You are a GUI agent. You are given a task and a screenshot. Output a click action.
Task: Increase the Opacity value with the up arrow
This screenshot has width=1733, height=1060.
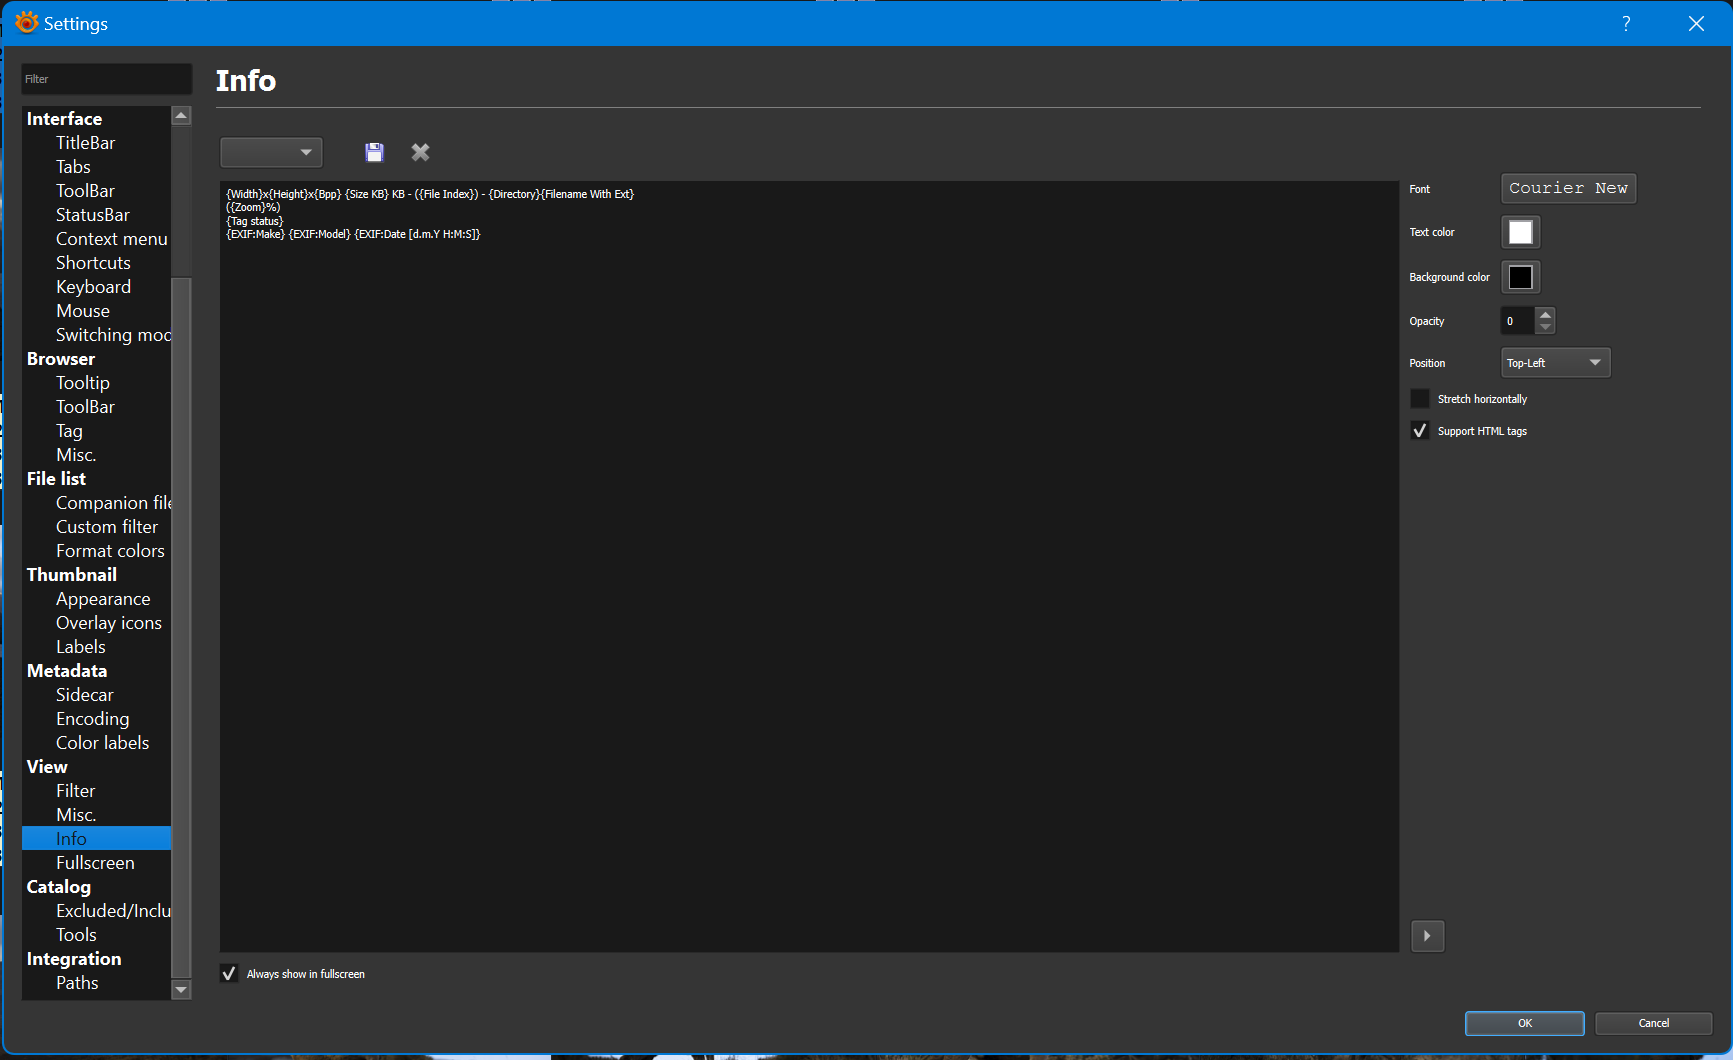point(1545,314)
